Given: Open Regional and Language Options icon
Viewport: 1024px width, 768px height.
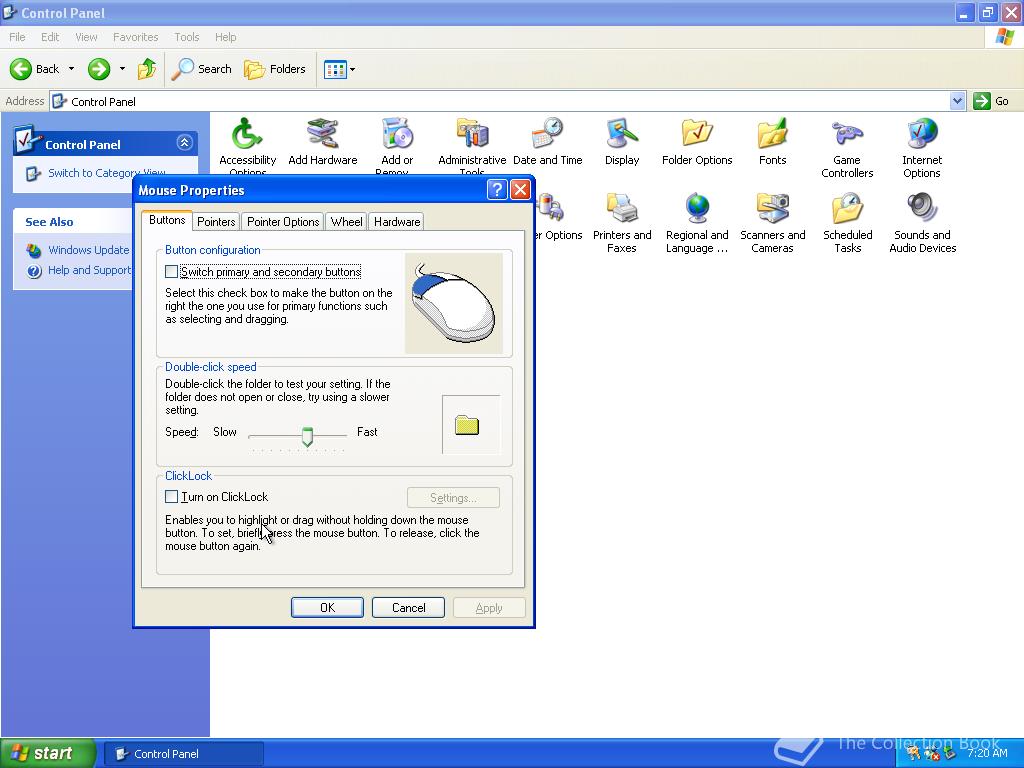Looking at the screenshot, I should coord(697,209).
